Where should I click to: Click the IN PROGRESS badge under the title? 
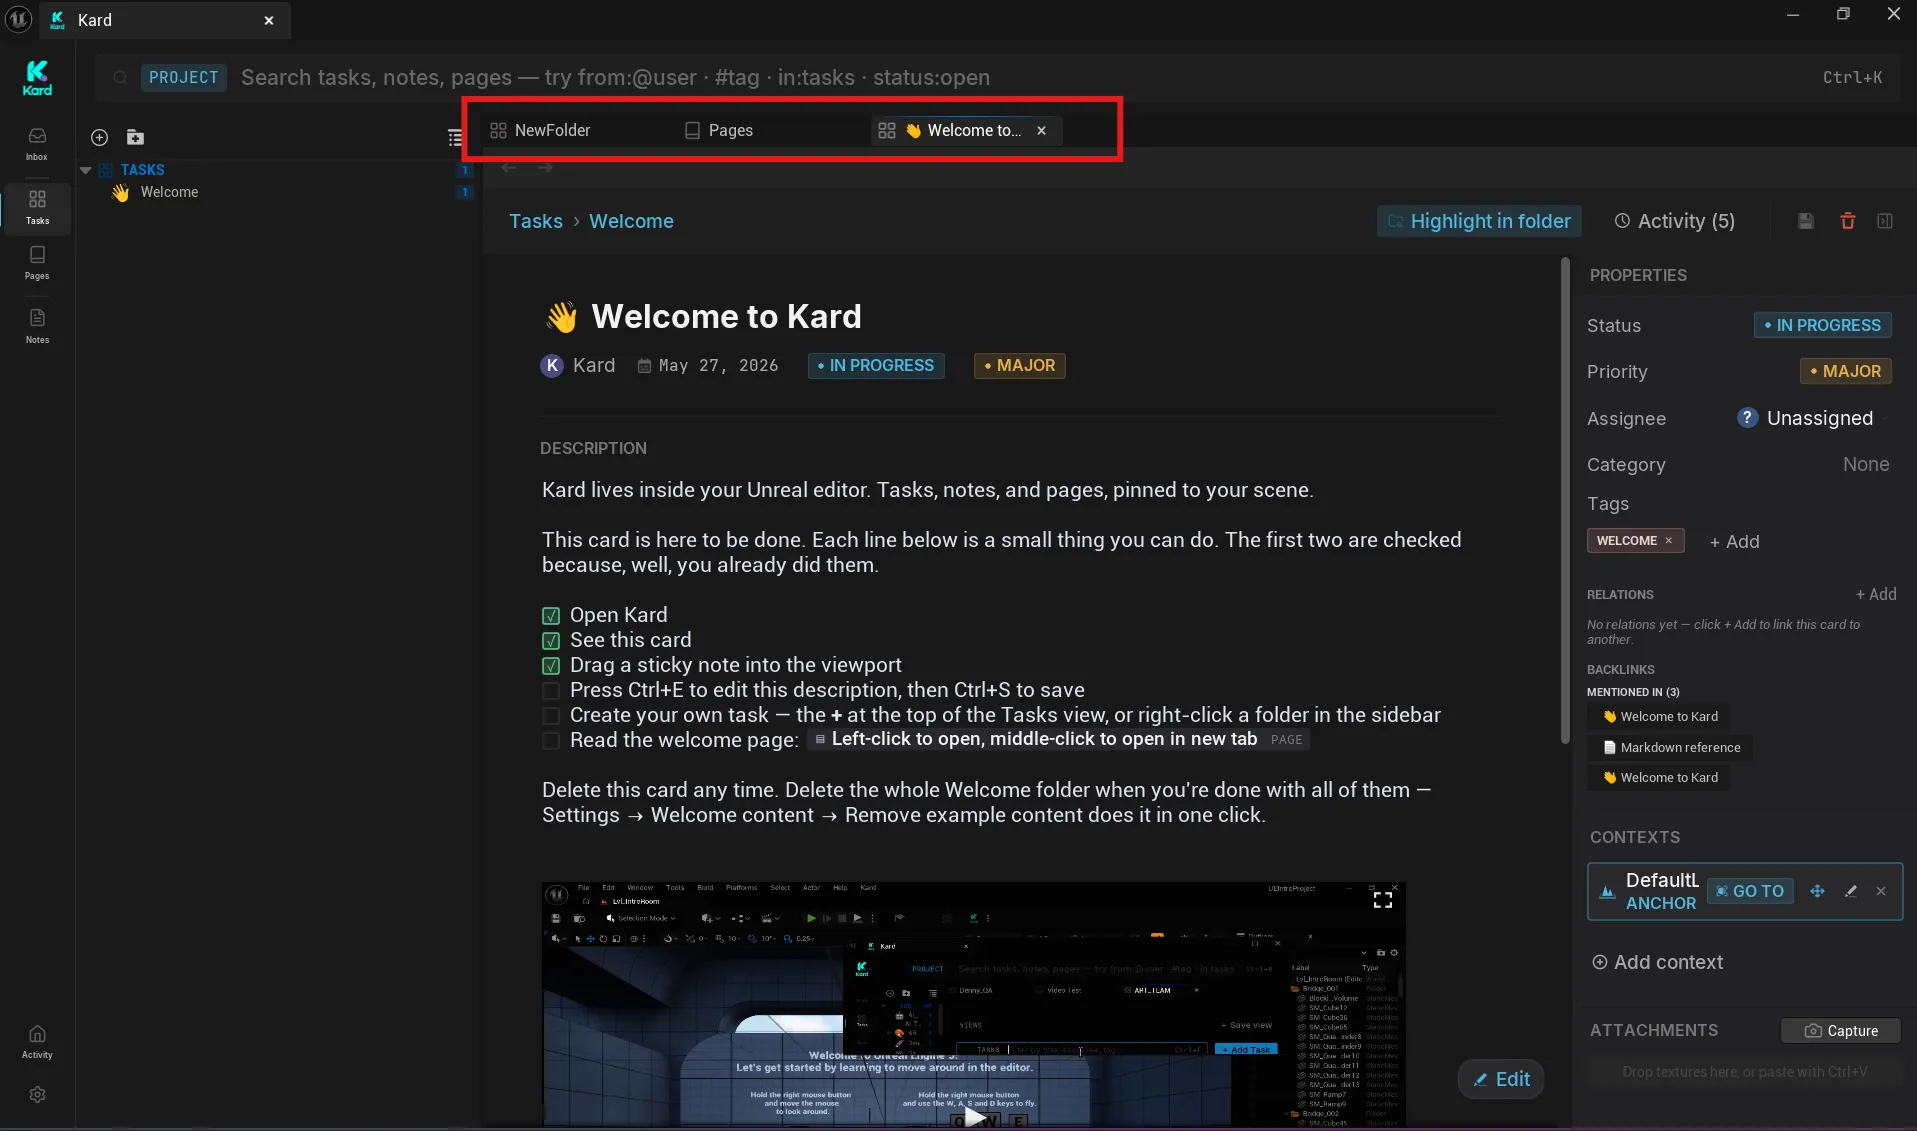coord(876,366)
